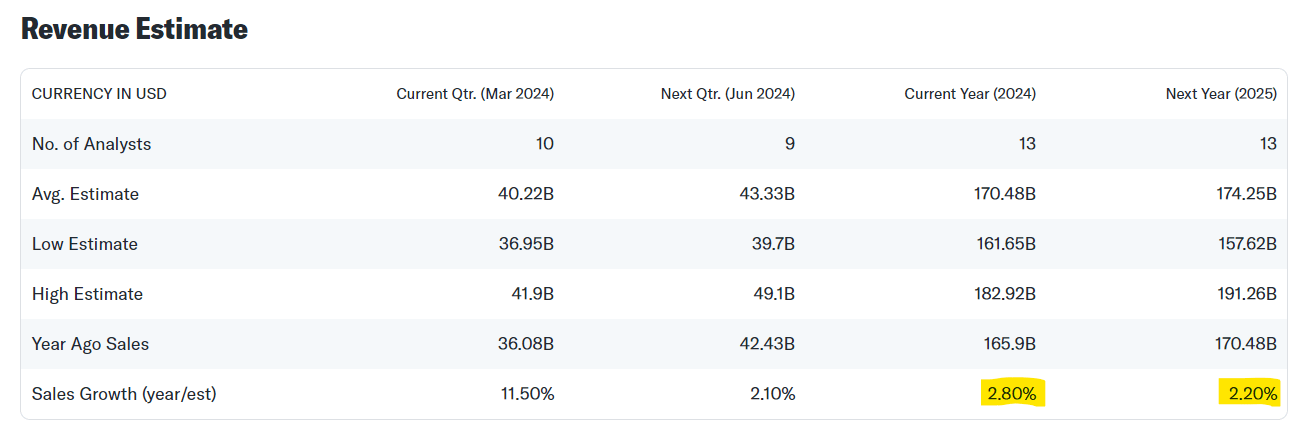This screenshot has height=425, width=1300.
Task: Click the highlighted 2.20% sales growth value
Action: pos(1252,394)
